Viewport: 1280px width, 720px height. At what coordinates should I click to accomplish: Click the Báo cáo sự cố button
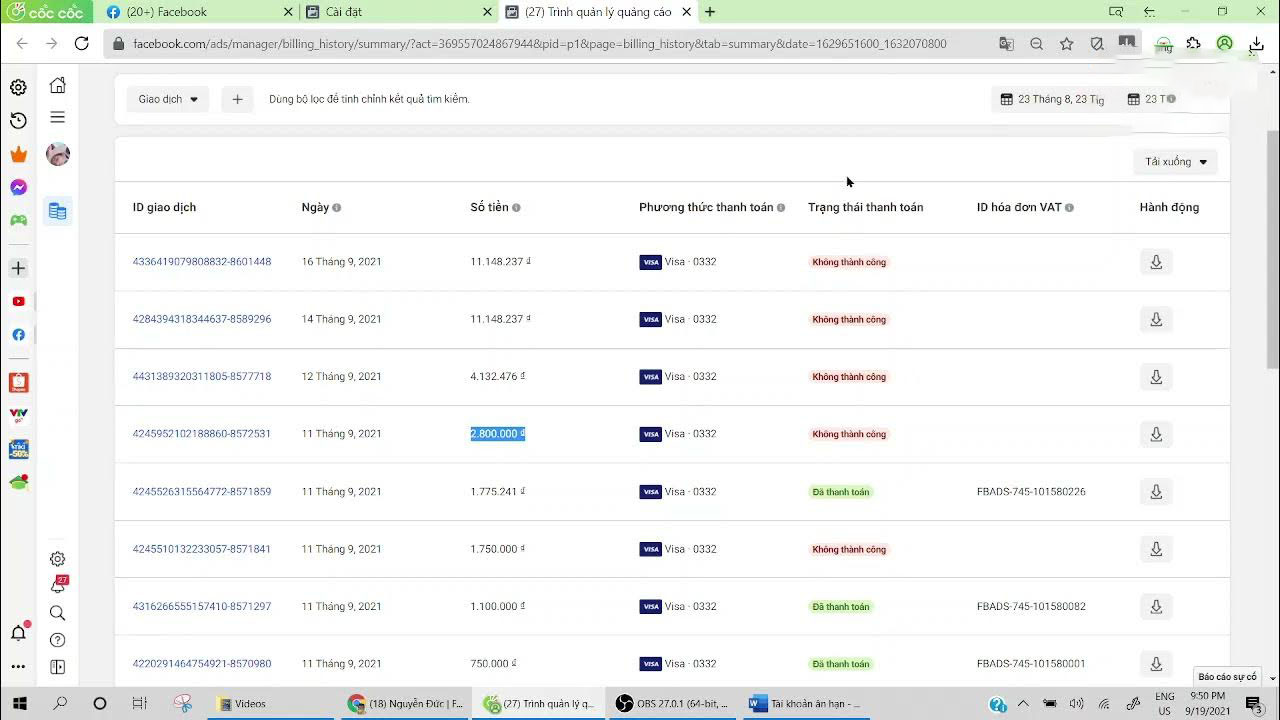click(1227, 677)
